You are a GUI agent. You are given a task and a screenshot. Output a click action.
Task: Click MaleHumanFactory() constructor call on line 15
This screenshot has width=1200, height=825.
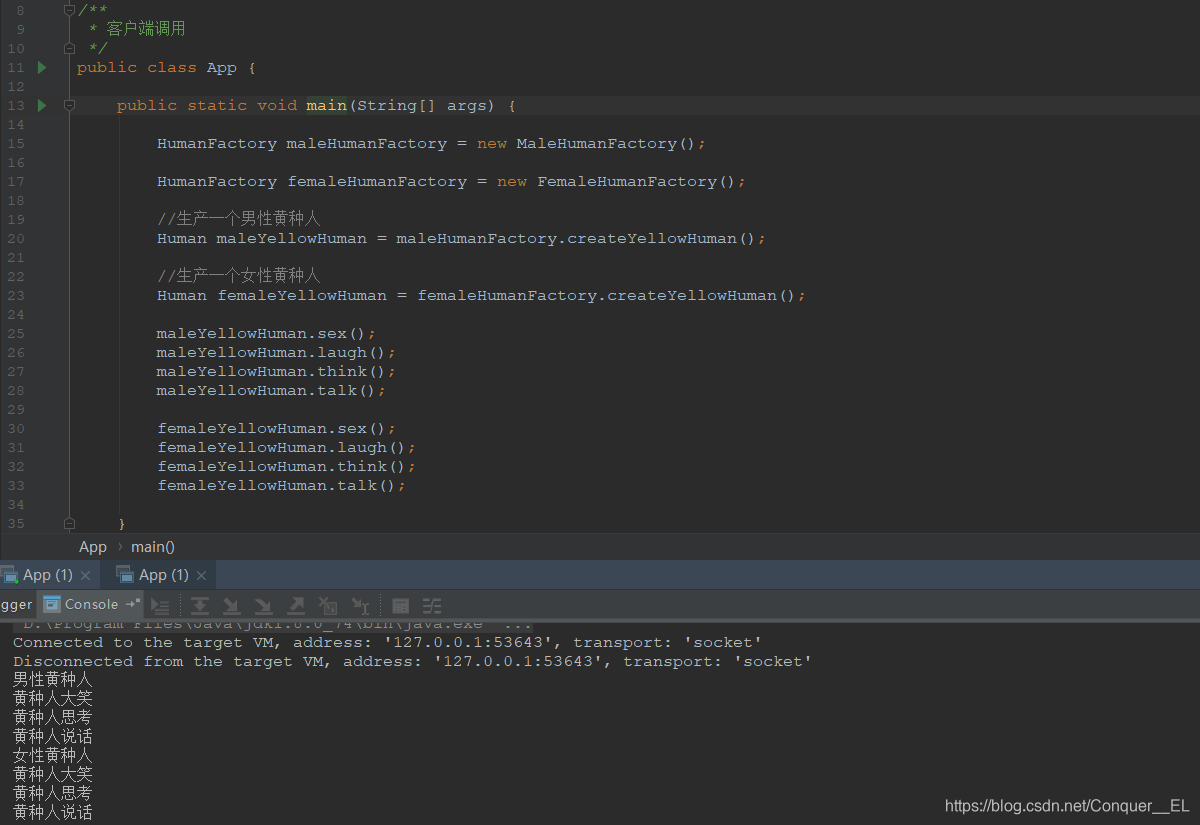click(606, 143)
